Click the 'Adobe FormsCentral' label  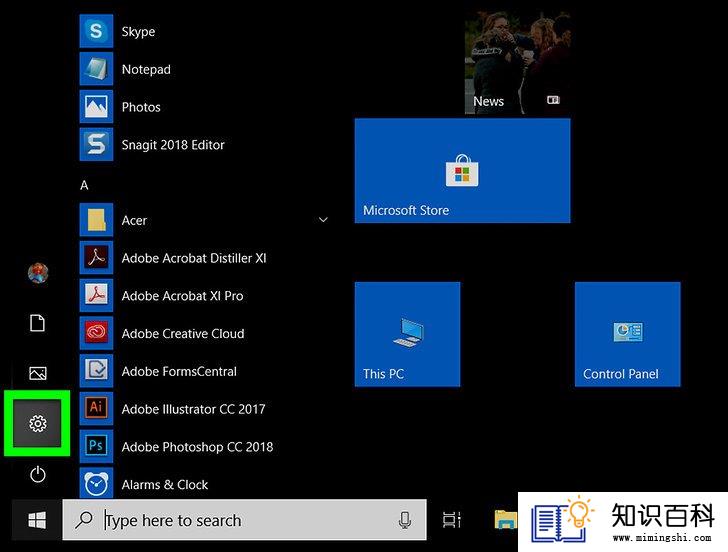click(x=179, y=371)
